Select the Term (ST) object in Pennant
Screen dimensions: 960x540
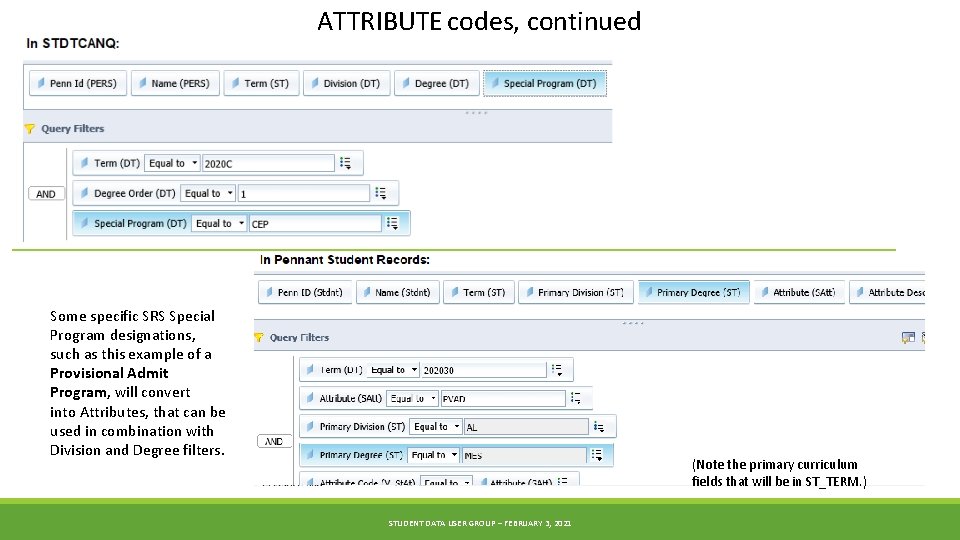[x=479, y=293]
